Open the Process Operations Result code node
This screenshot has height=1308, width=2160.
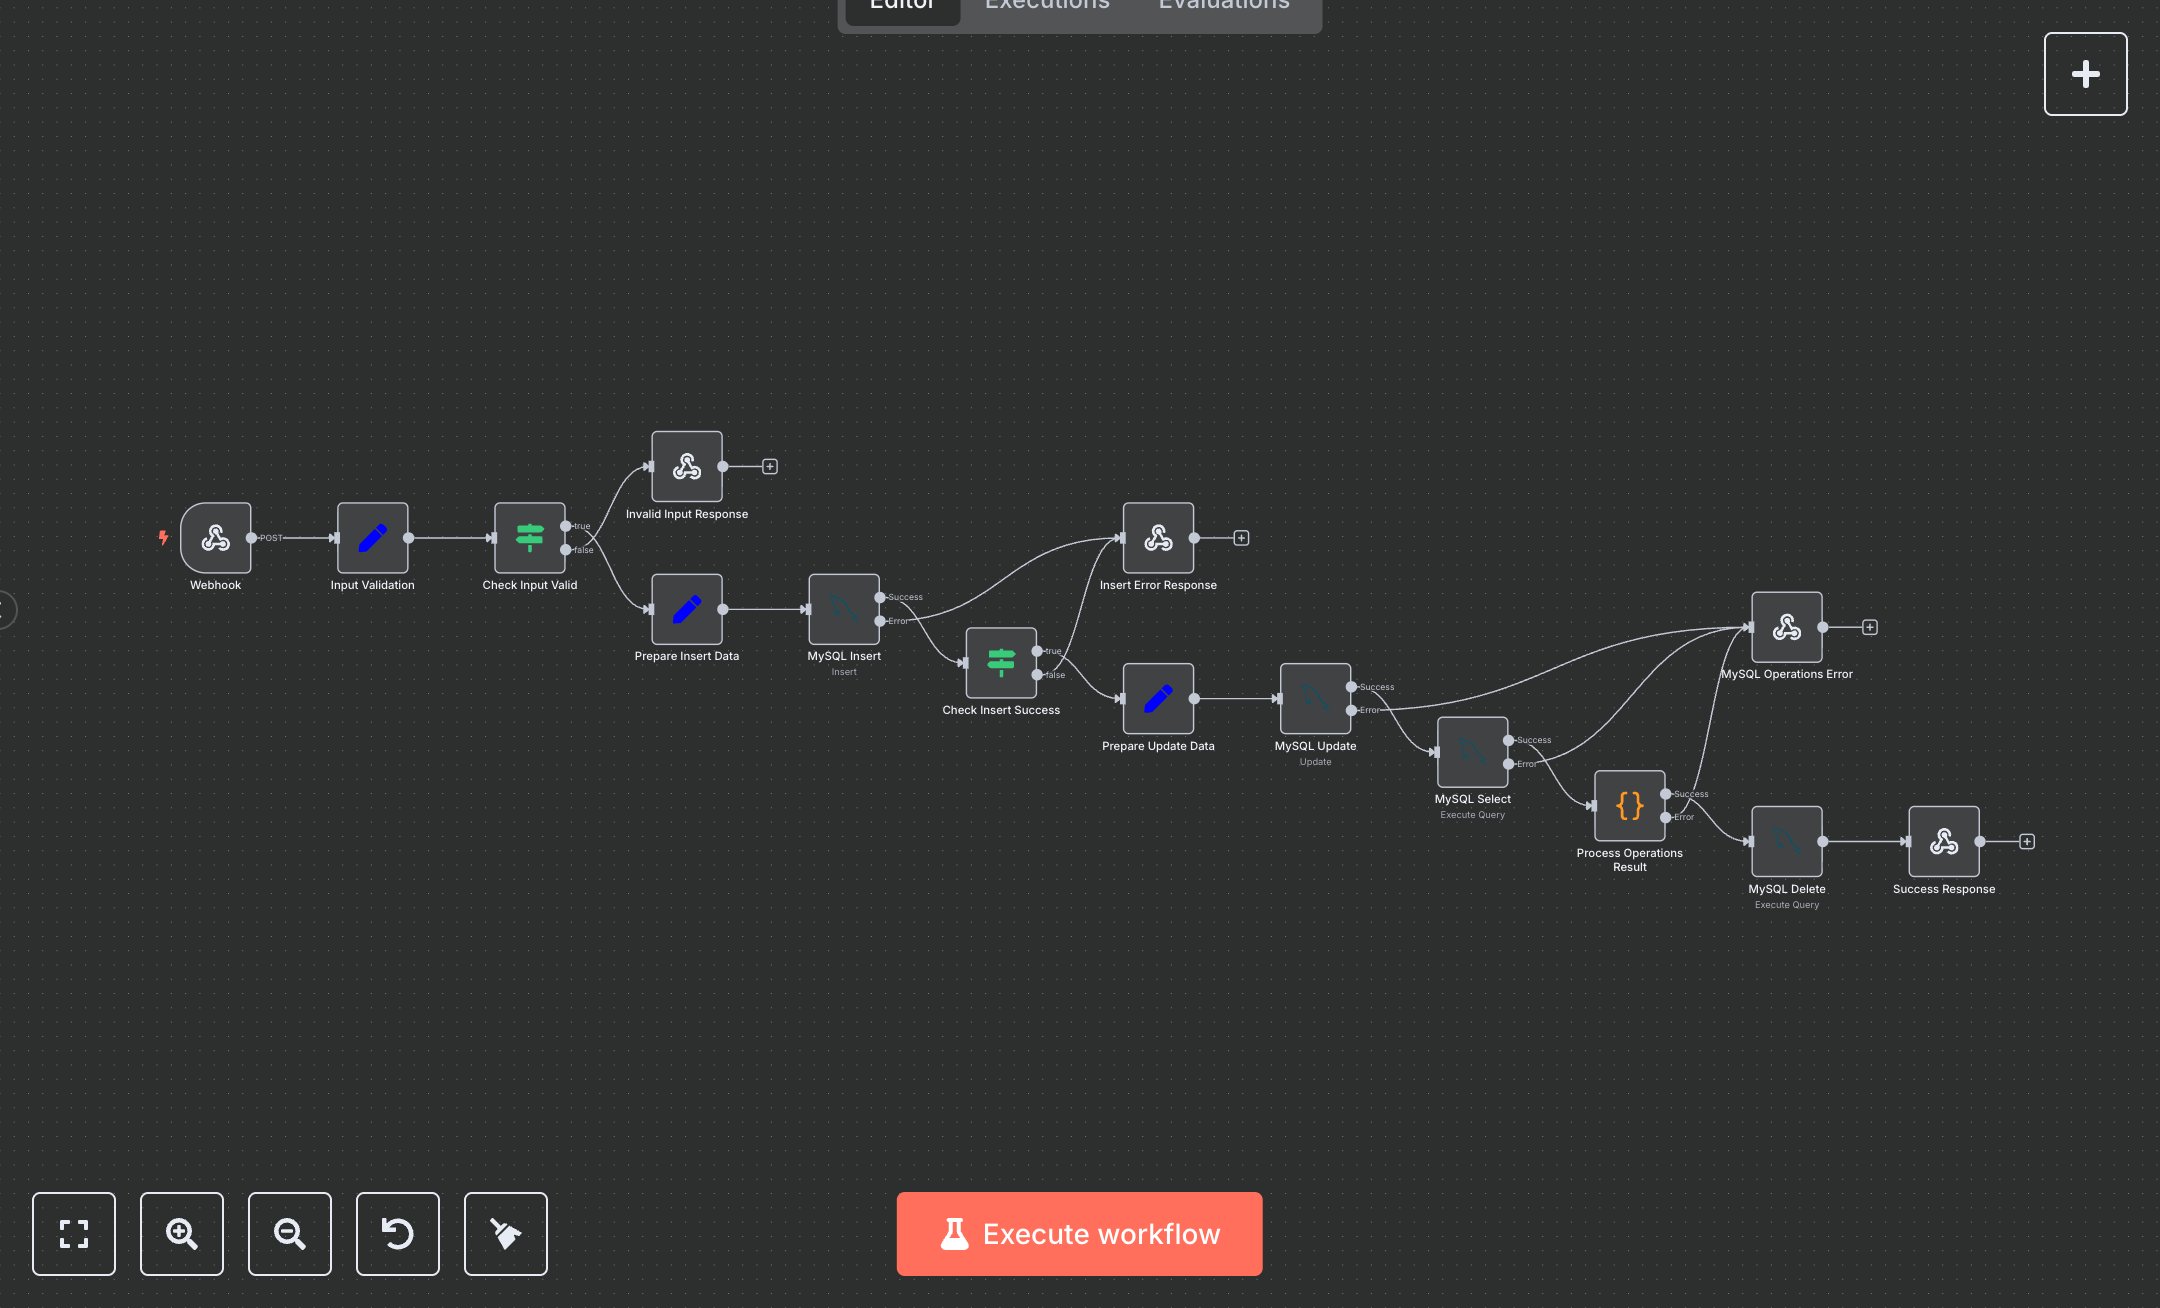click(x=1629, y=805)
